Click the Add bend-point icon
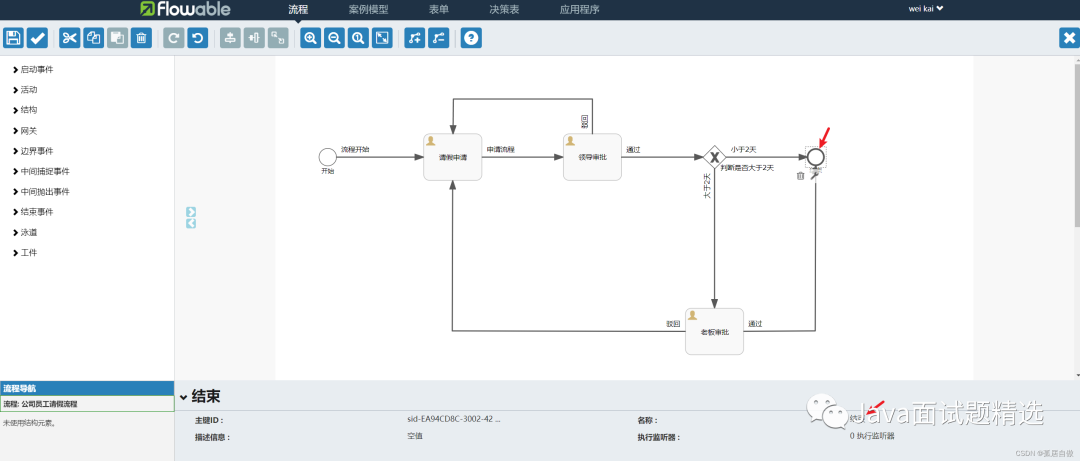The width and height of the screenshot is (1080, 461). (415, 38)
